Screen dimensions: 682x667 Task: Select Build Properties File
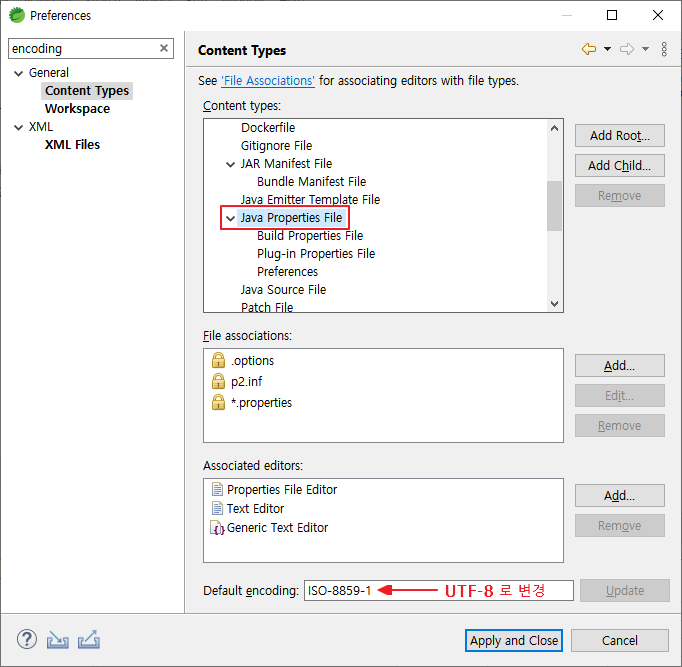pos(310,236)
